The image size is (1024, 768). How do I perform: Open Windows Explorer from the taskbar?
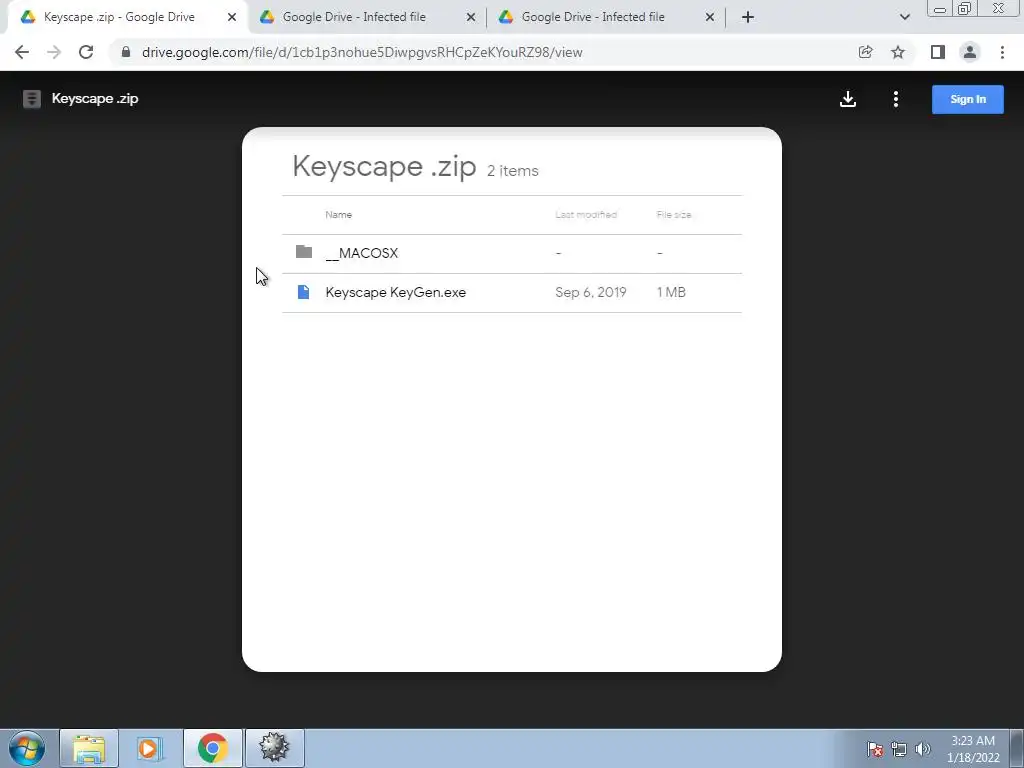click(89, 748)
